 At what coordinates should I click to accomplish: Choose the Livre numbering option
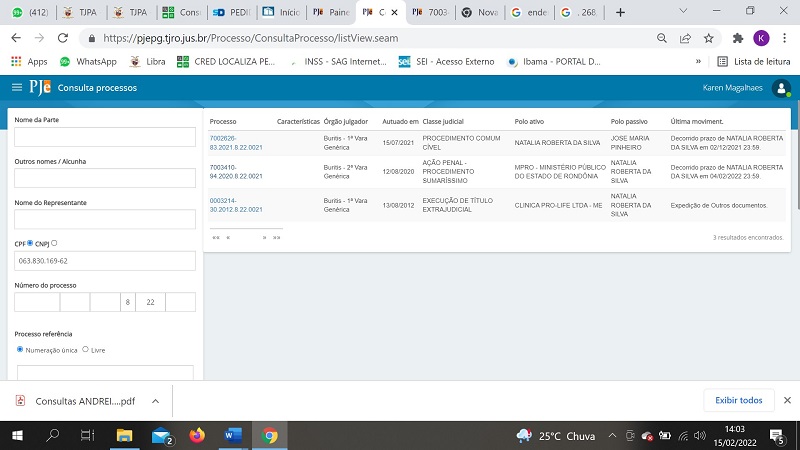[x=85, y=349]
